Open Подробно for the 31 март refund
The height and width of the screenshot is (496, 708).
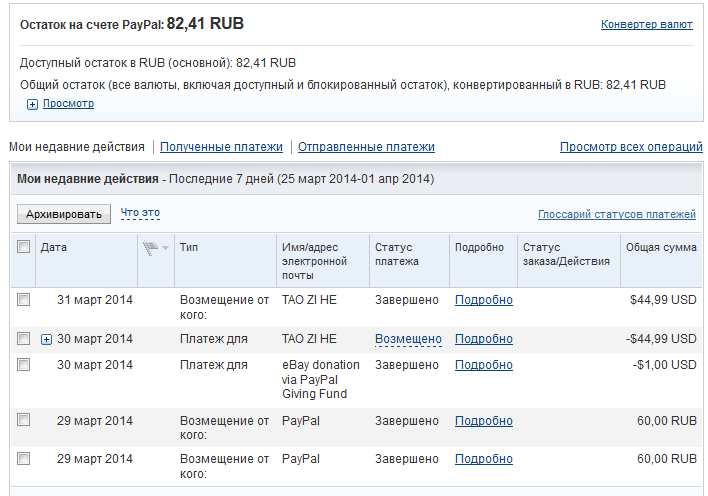coord(483,299)
